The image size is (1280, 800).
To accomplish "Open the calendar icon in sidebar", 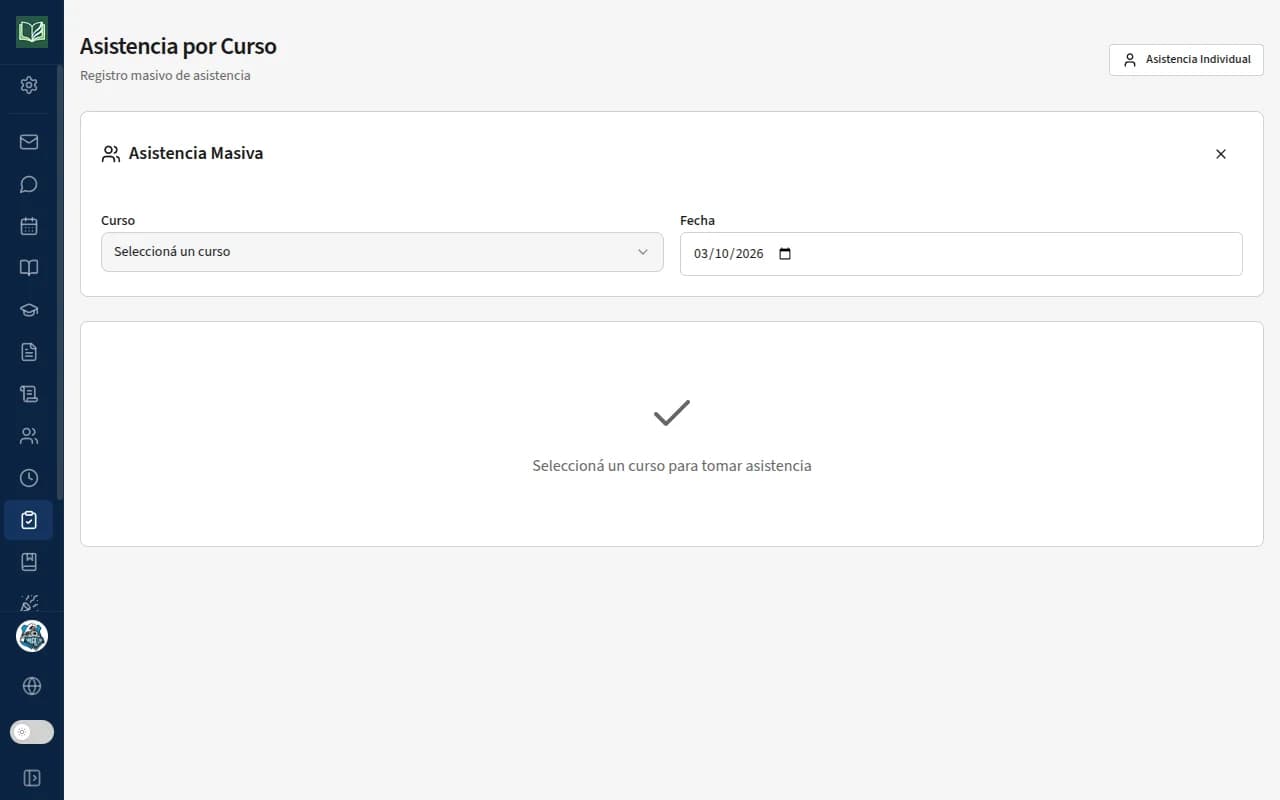I will click(29, 226).
